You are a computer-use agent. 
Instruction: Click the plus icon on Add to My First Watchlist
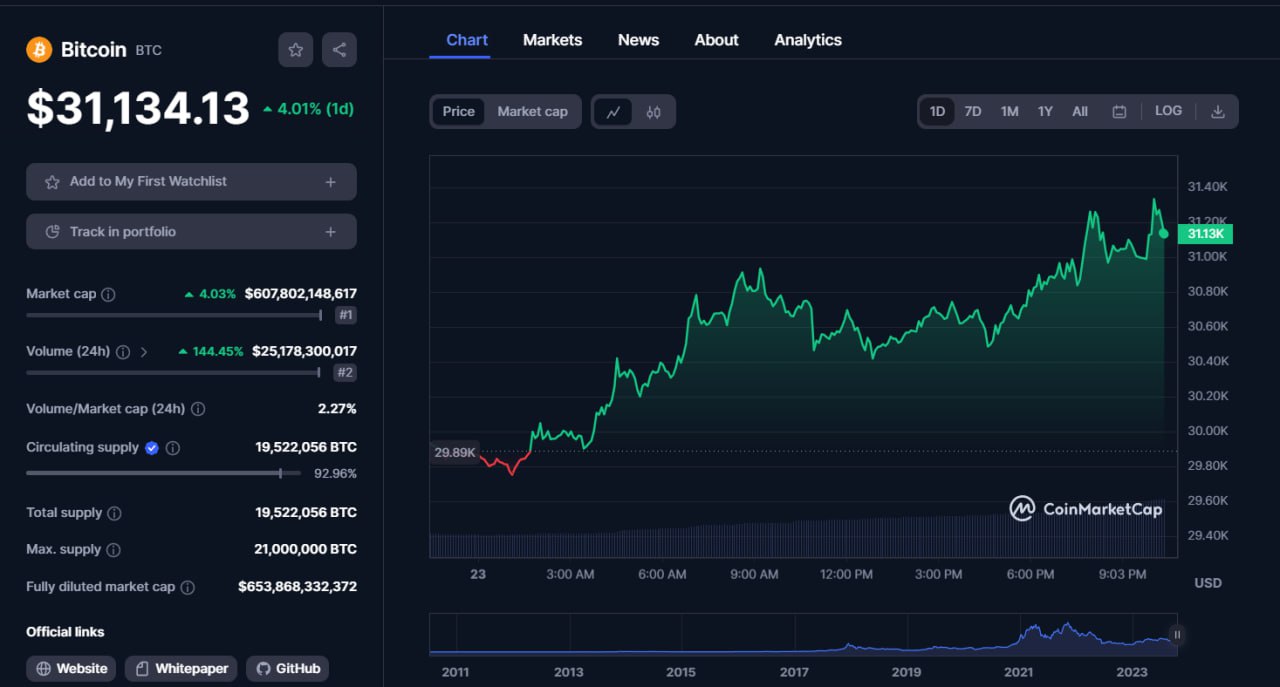330,182
